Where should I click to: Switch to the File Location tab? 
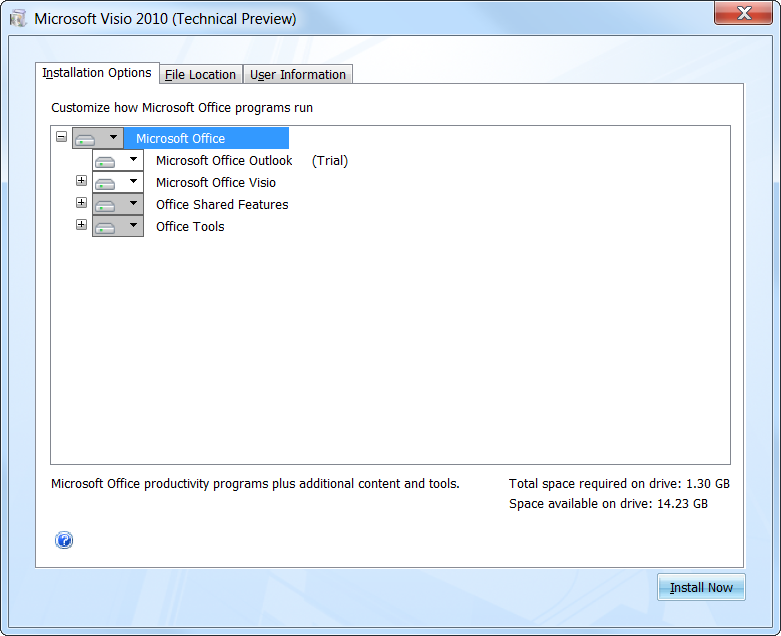[200, 75]
